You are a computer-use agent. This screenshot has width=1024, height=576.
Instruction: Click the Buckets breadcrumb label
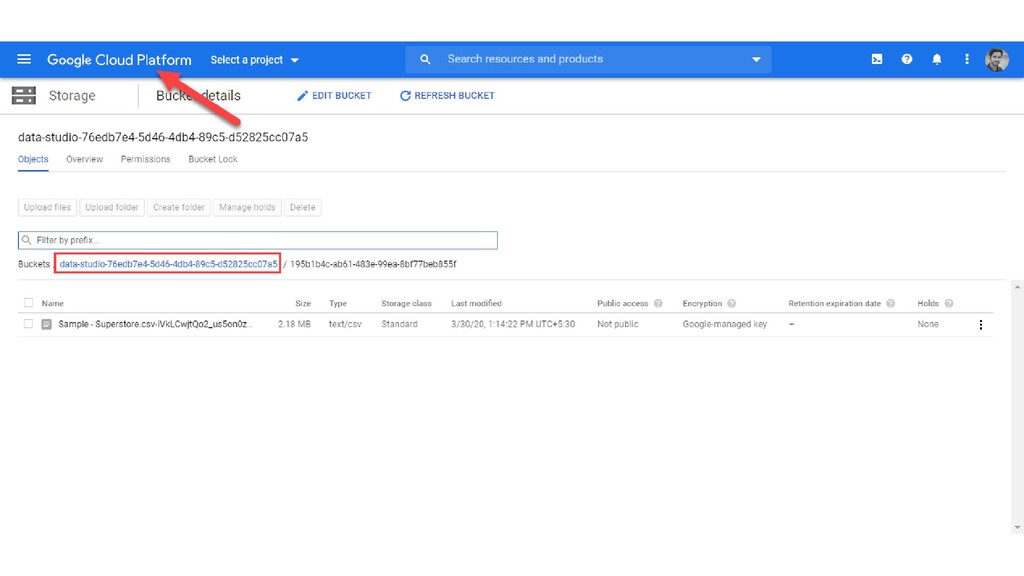coord(34,264)
